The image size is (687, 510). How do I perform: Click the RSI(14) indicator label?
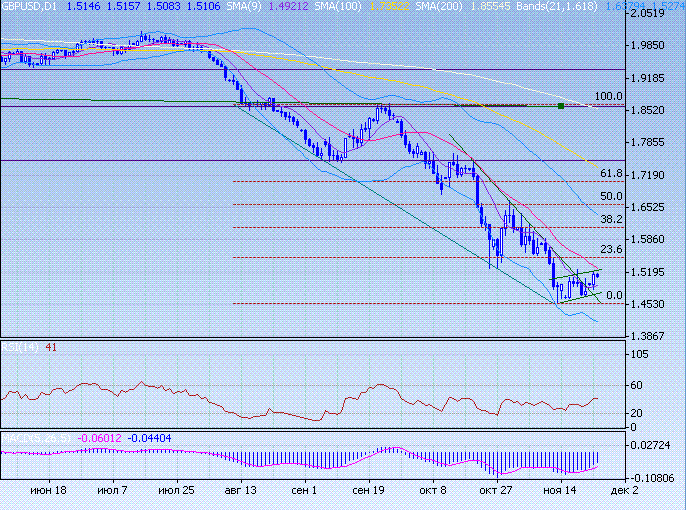20,346
